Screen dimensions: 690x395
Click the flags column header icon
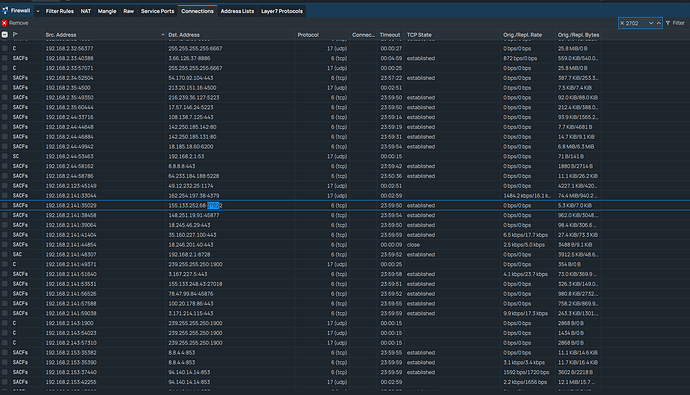tap(15, 34)
